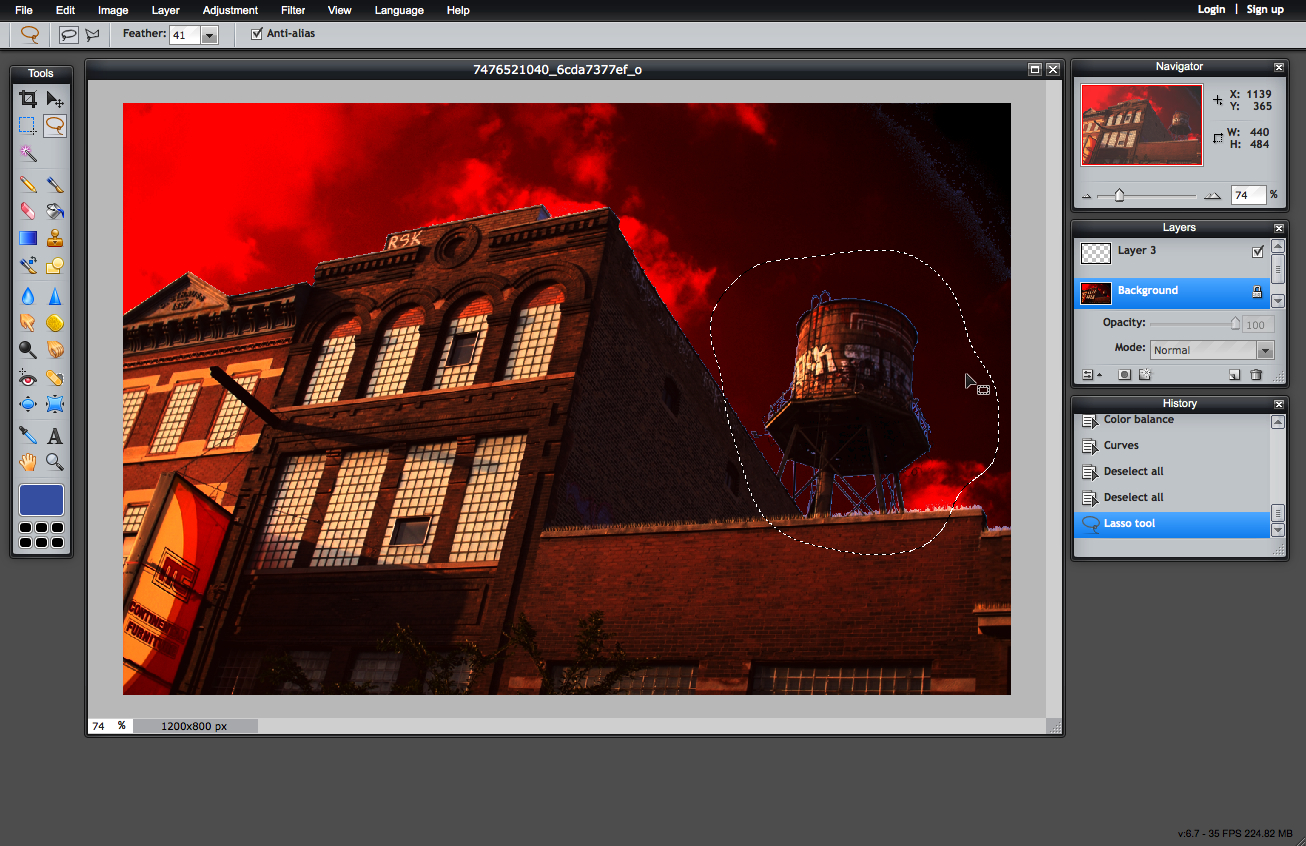Select the Brush tool

(55, 184)
